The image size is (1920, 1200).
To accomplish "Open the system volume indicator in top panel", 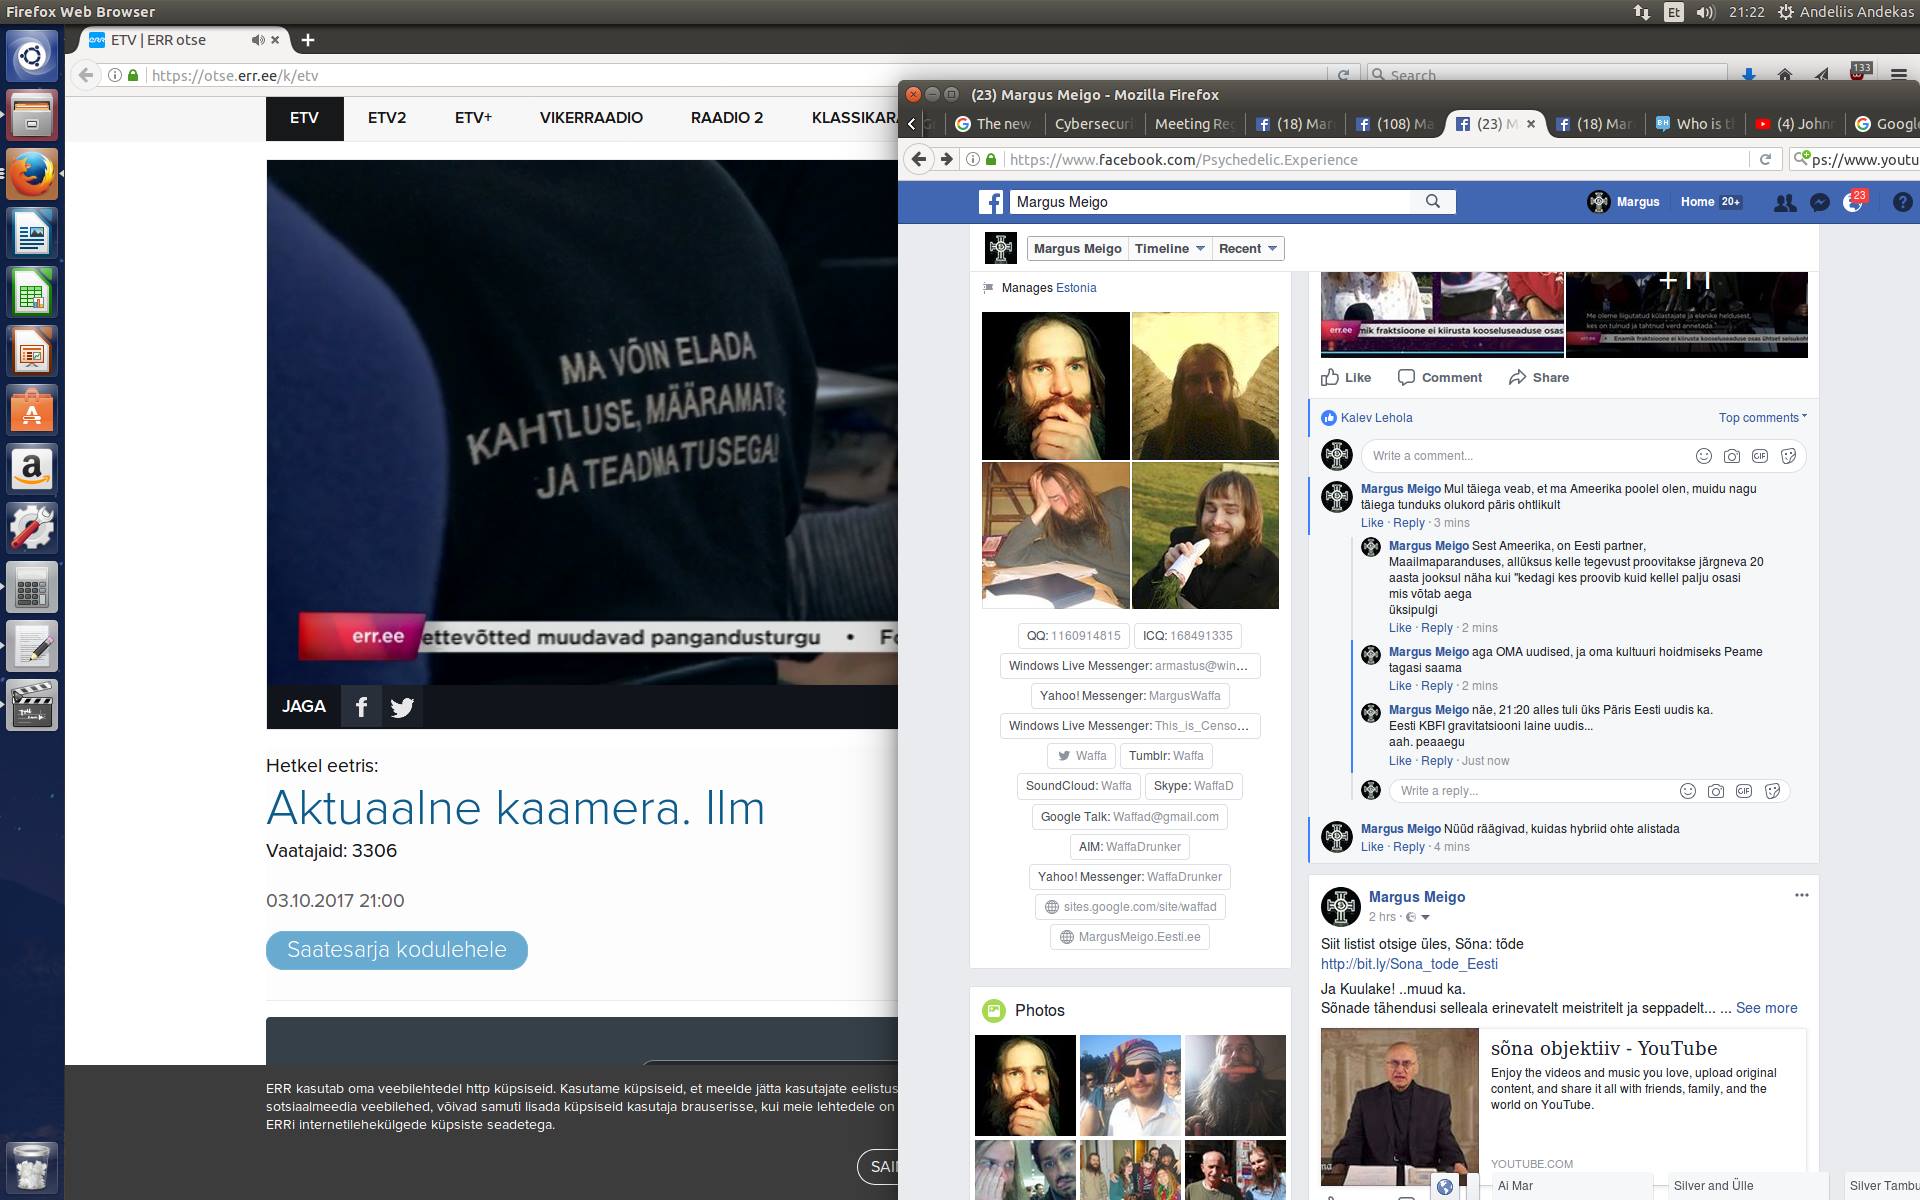I will [x=1706, y=12].
